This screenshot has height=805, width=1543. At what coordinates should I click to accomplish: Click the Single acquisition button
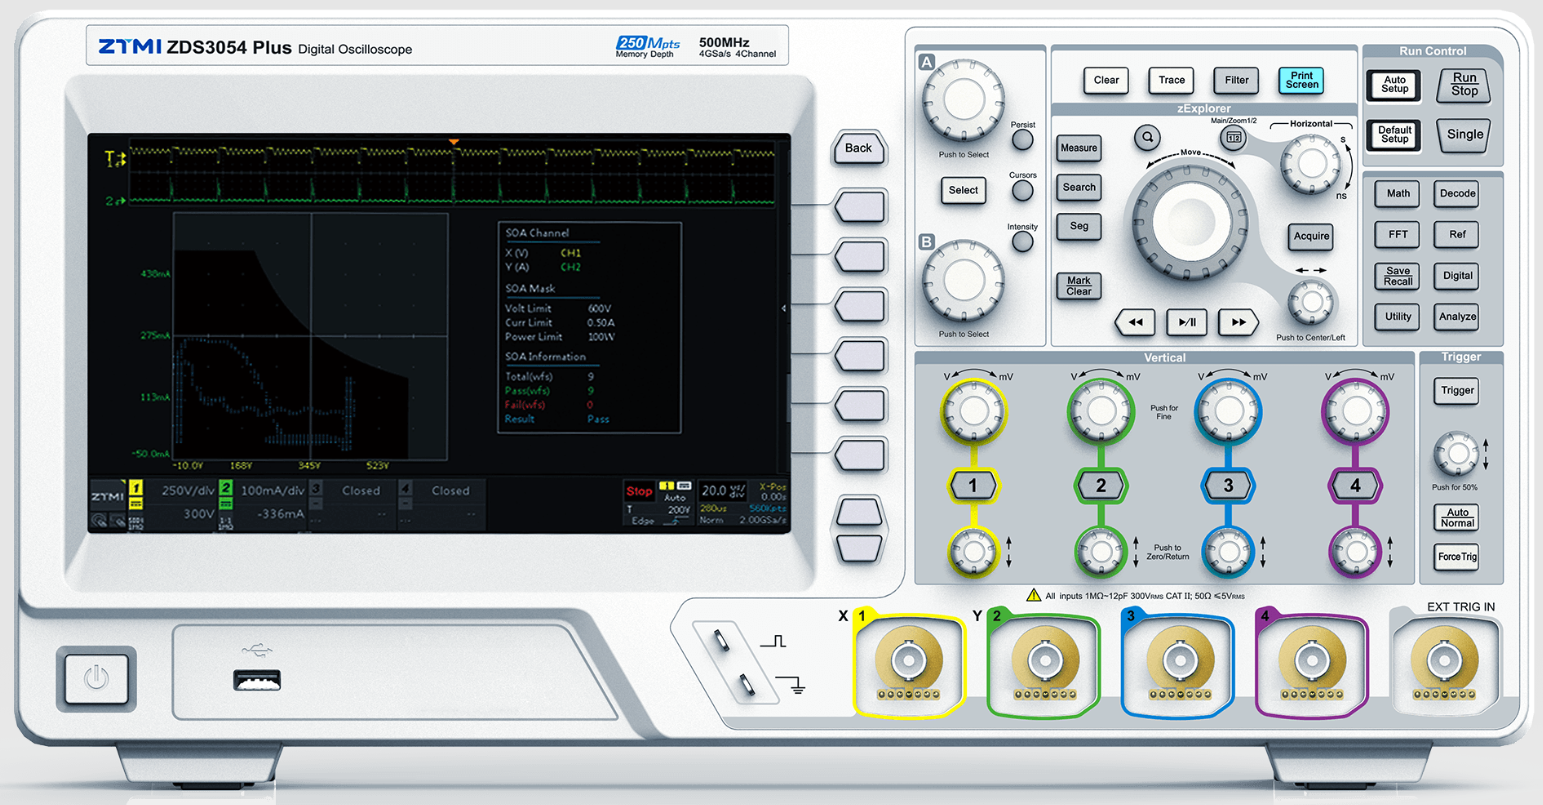tap(1464, 135)
